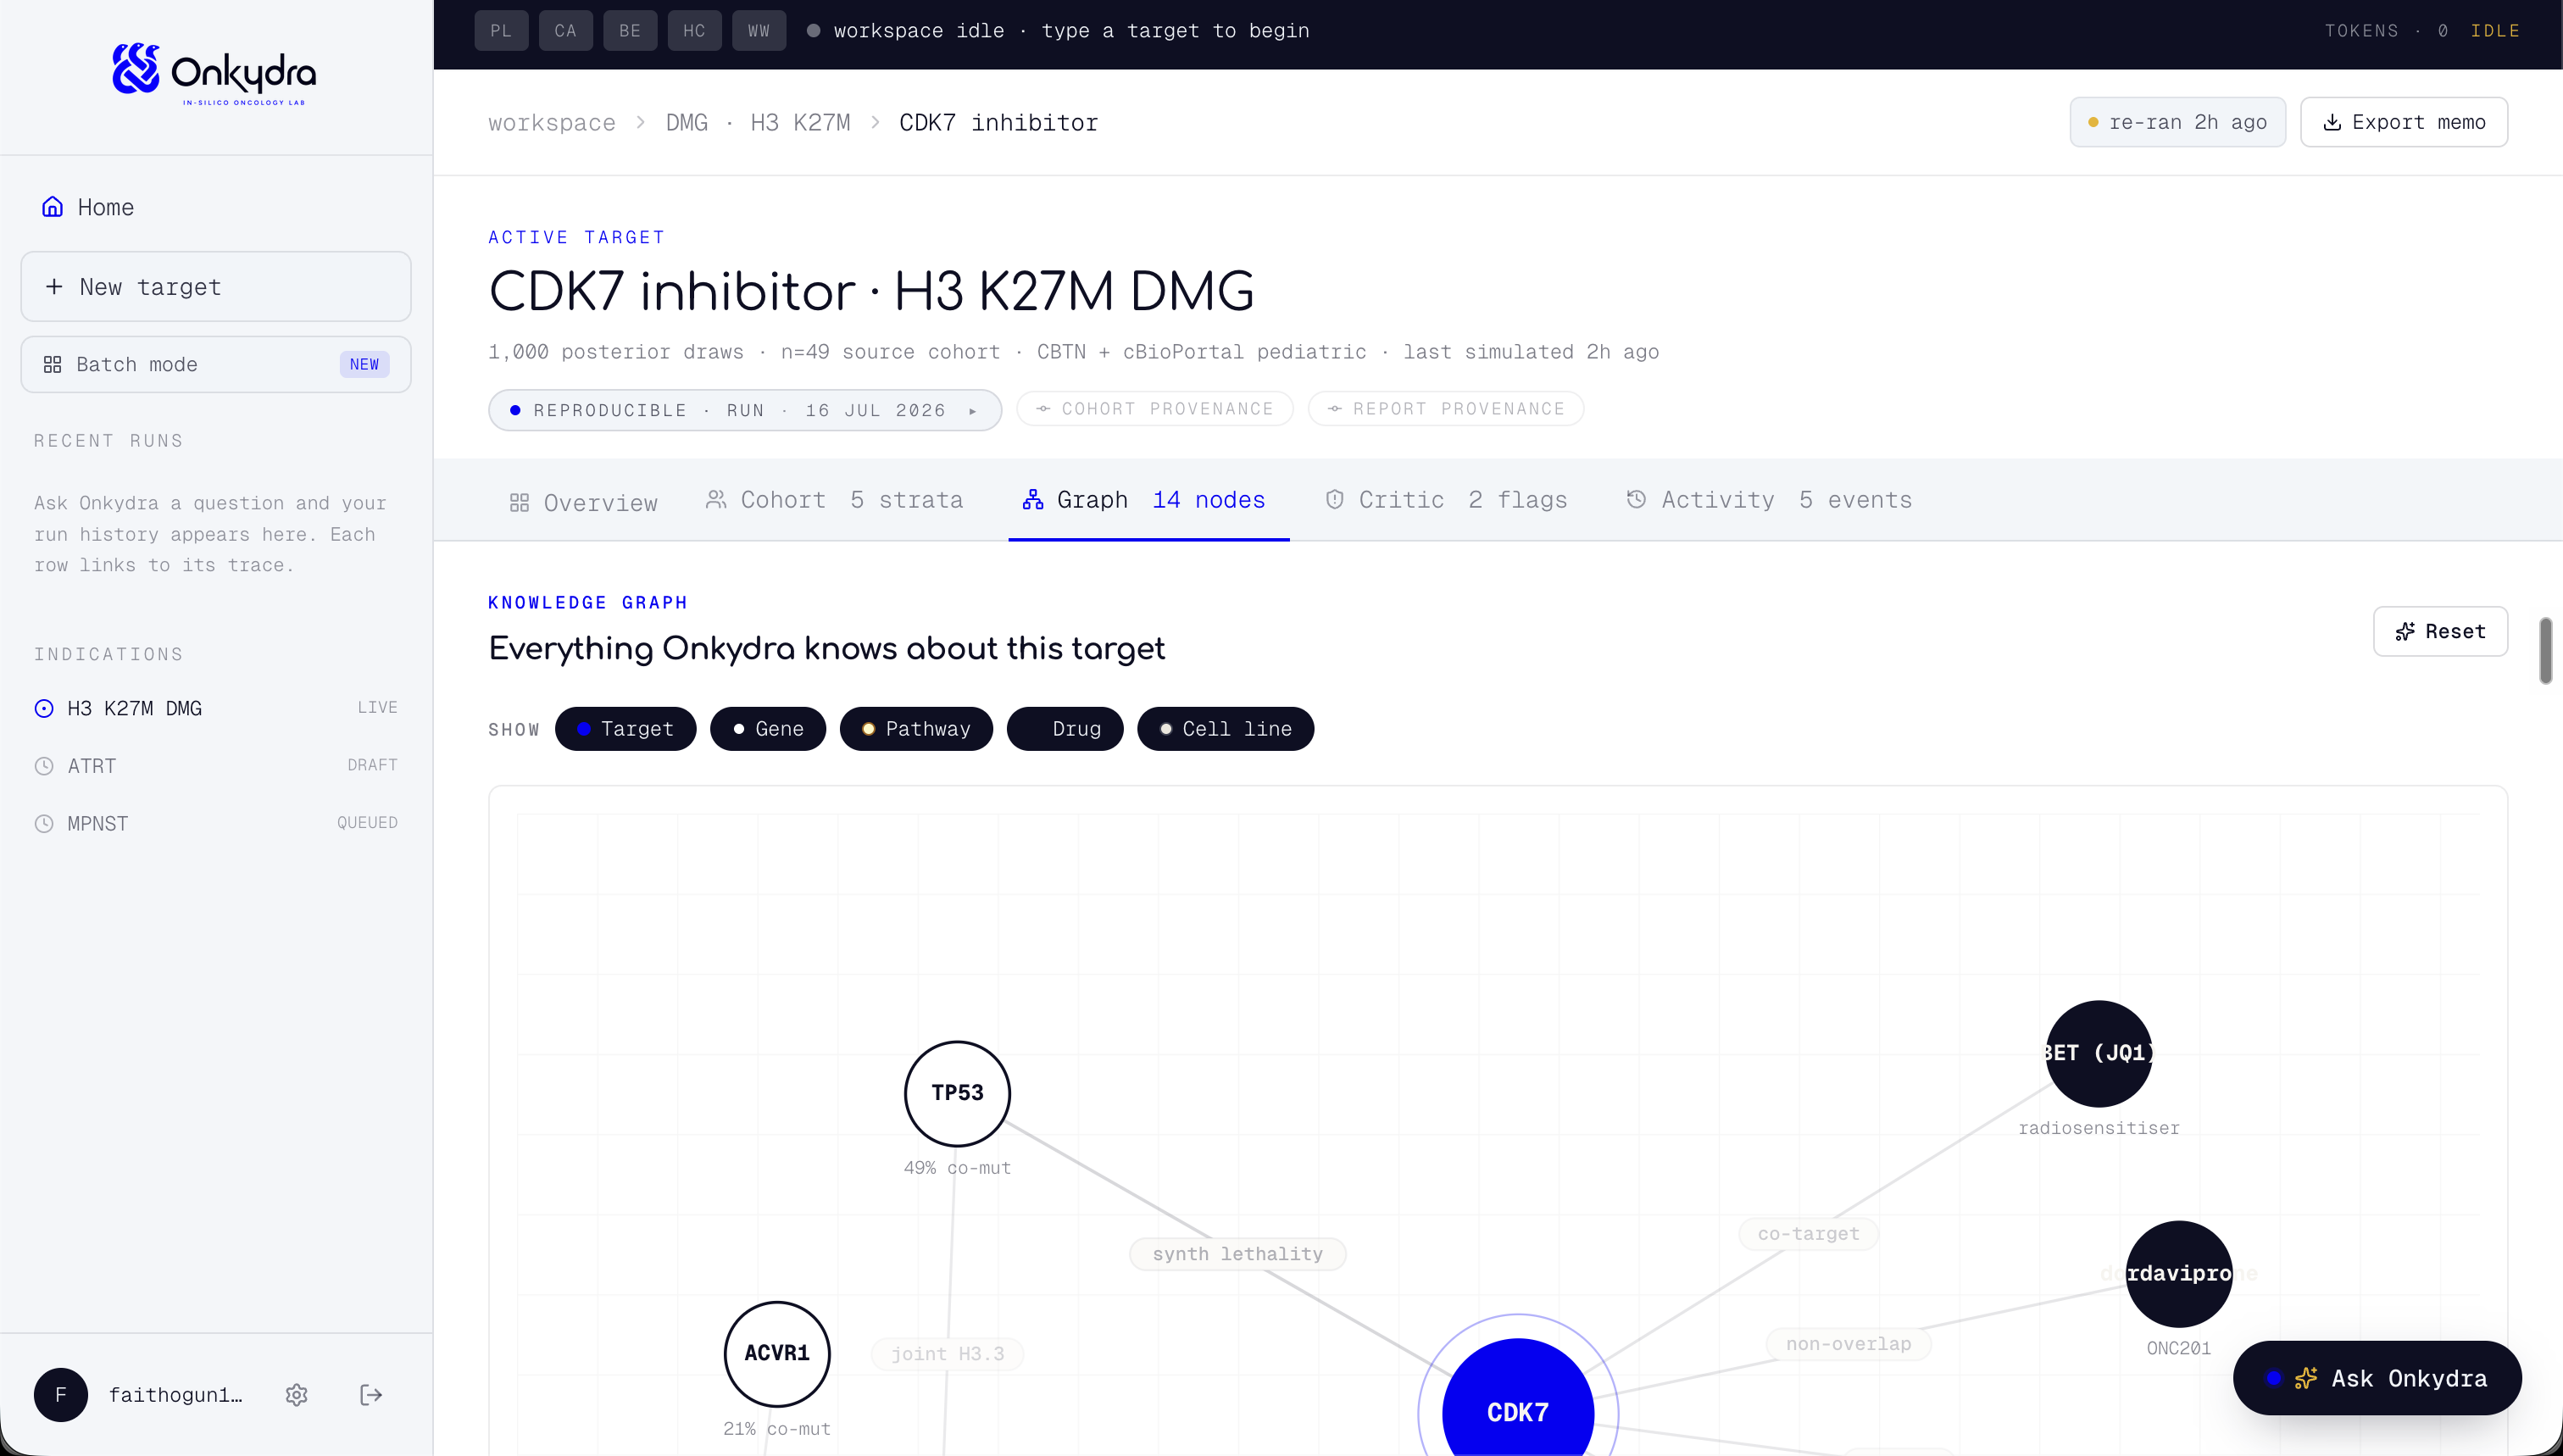Click the chevron before CDK7 inhibitor breadcrumb
This screenshot has height=1456, width=2563.
875,122
